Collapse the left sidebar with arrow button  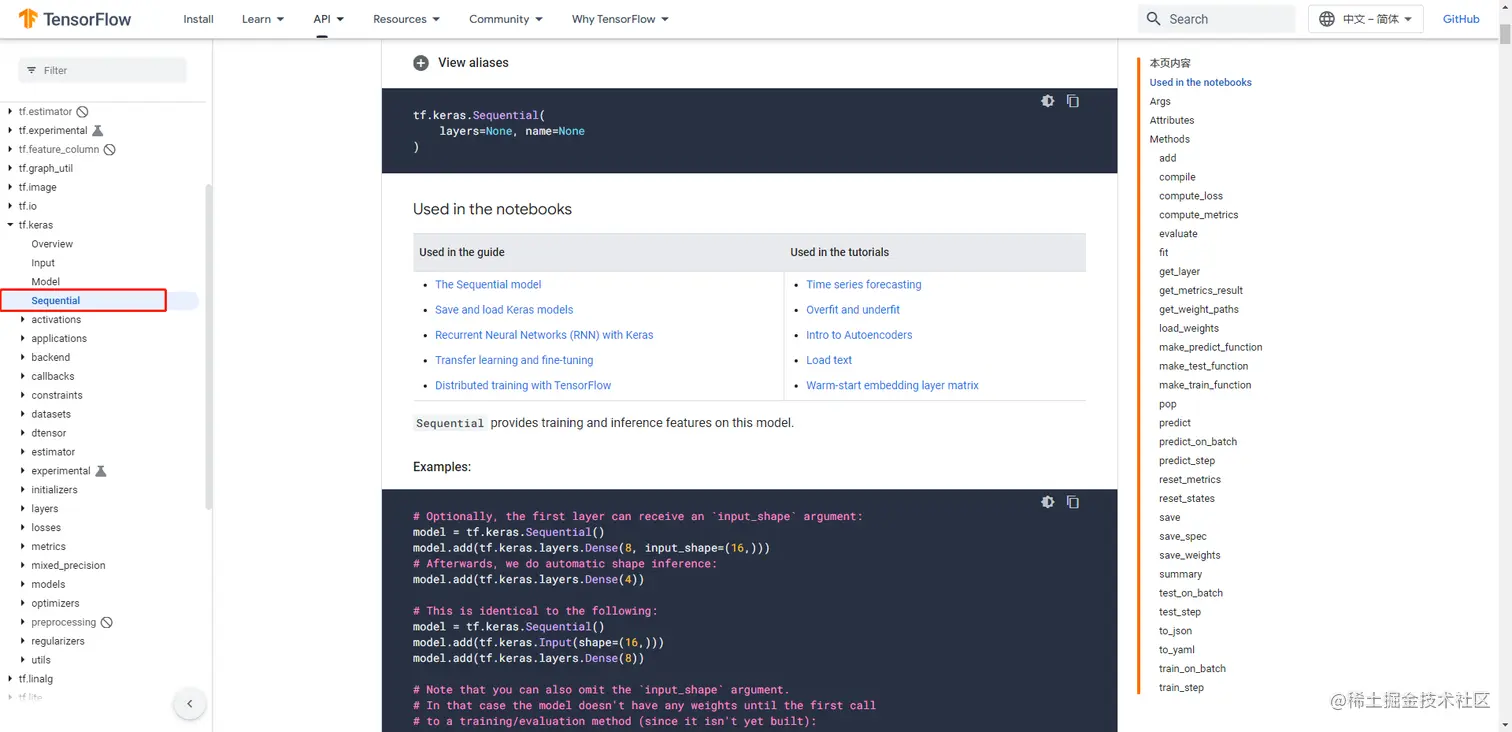(190, 703)
